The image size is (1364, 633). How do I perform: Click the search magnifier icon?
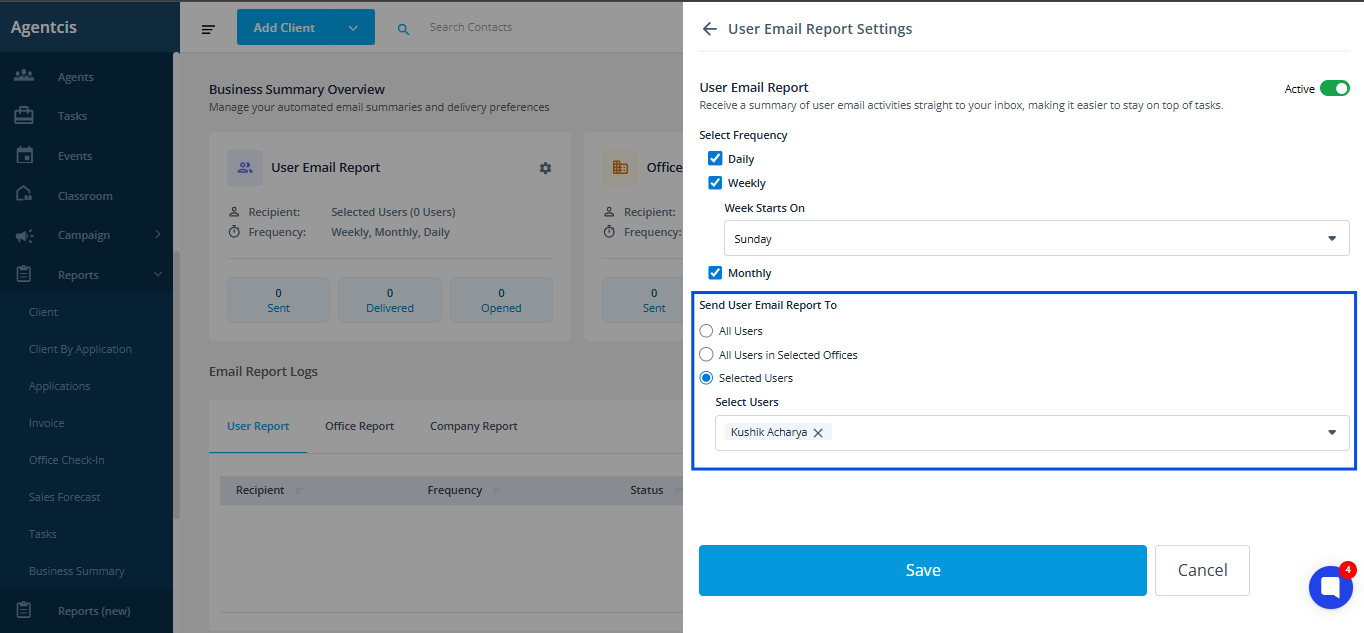point(404,29)
